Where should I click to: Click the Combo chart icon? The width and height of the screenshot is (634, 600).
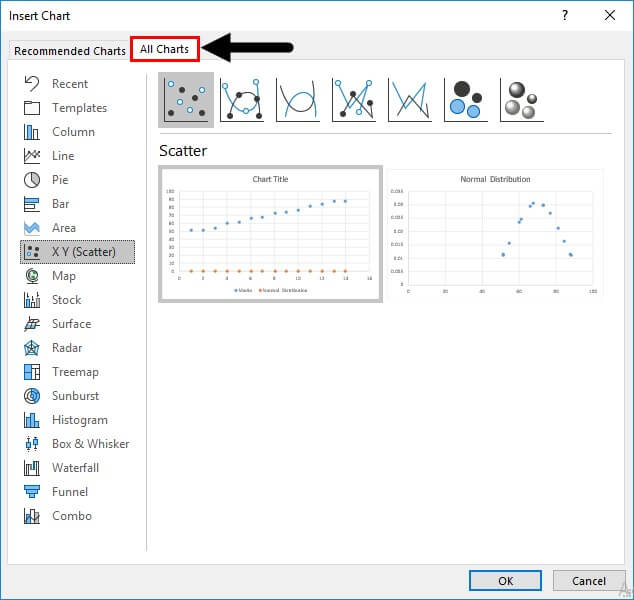(32, 516)
